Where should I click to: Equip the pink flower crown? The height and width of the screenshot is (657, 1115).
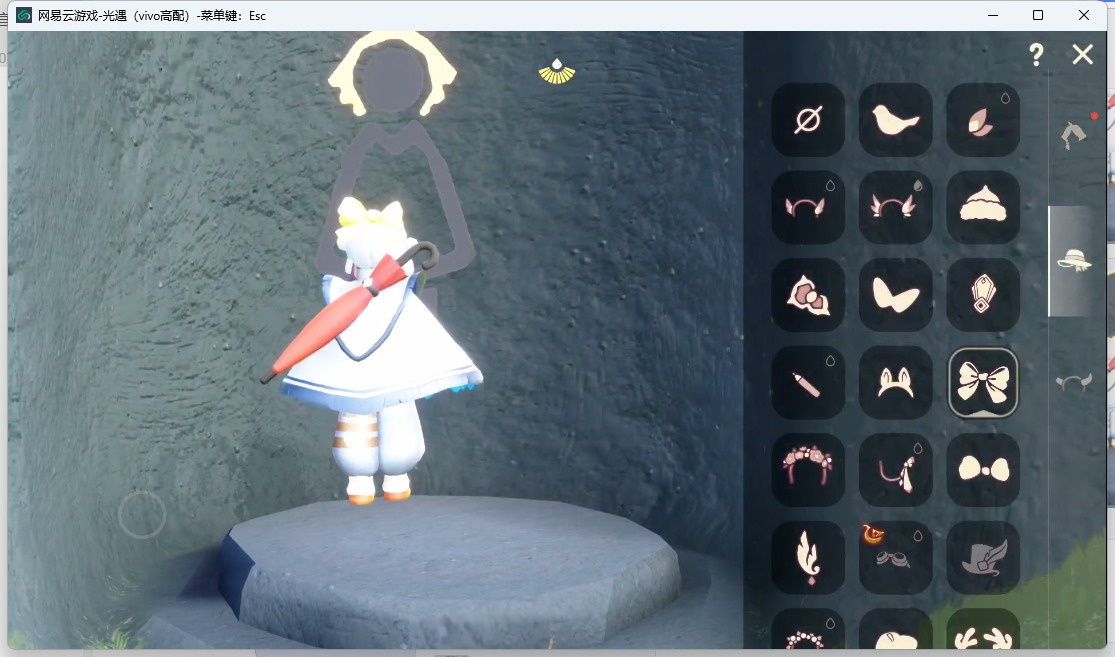pos(808,470)
